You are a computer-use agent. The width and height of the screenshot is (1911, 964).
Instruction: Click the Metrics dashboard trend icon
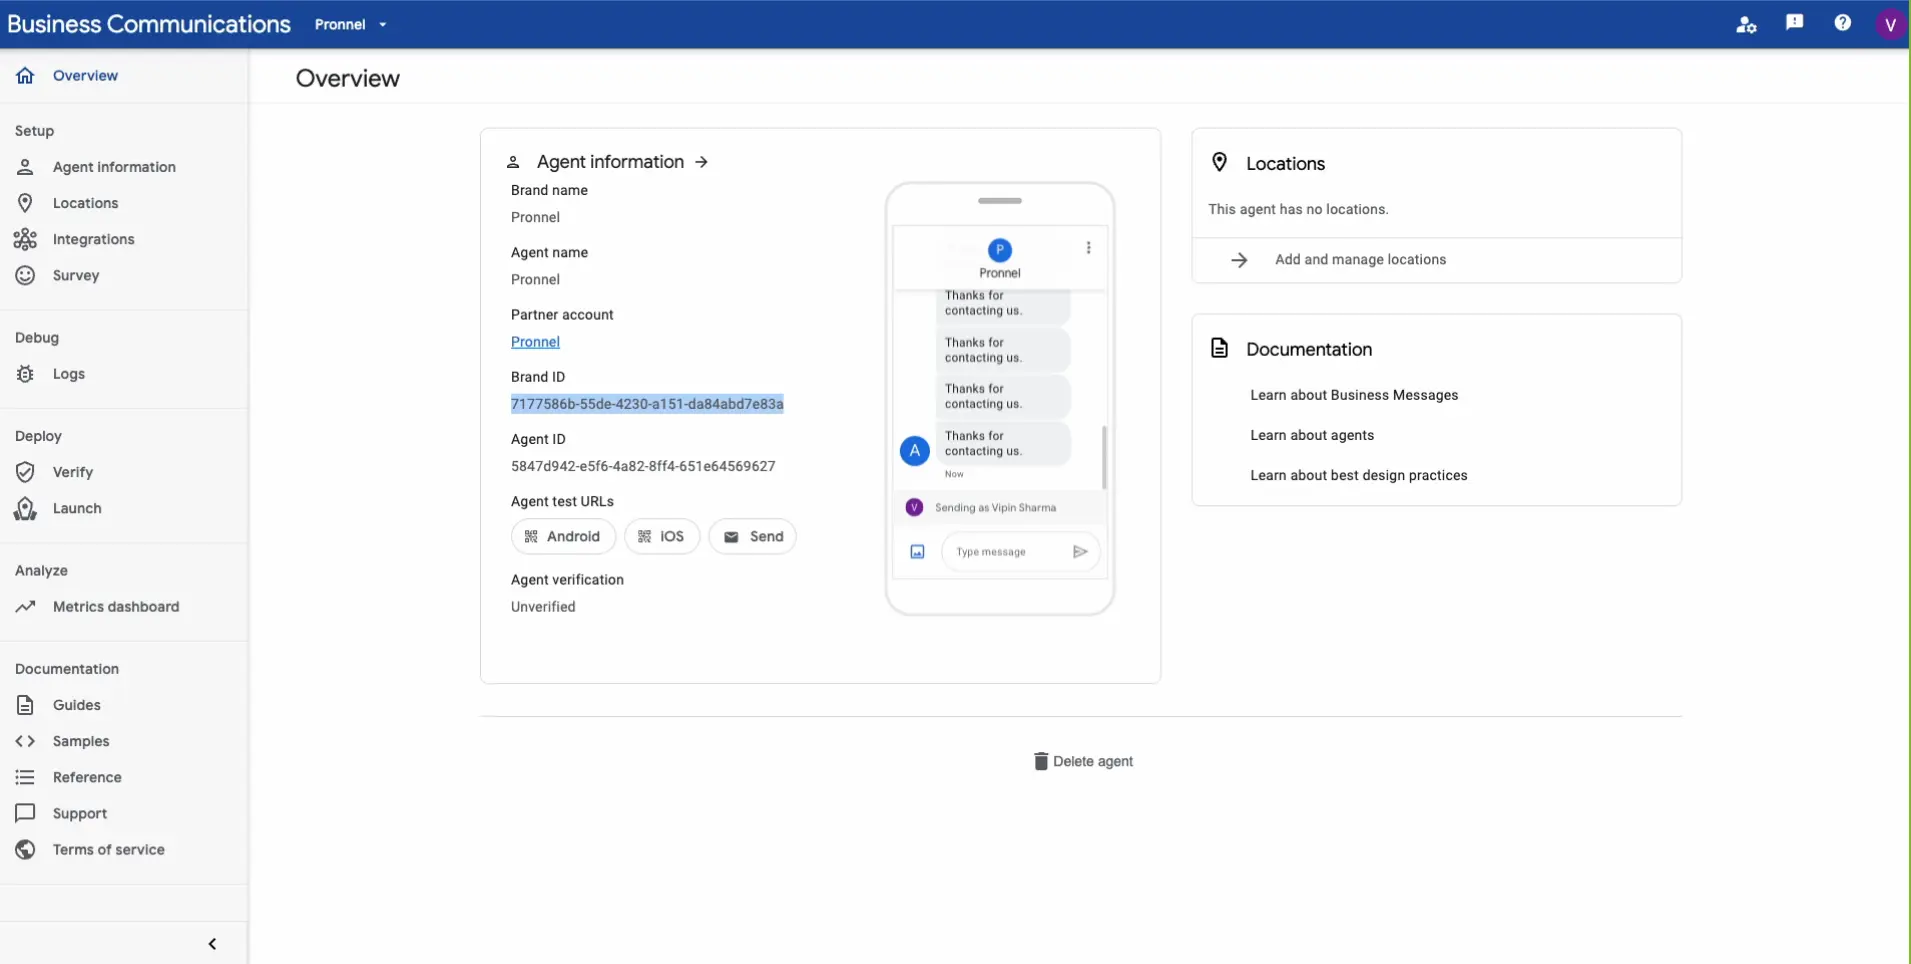25,607
